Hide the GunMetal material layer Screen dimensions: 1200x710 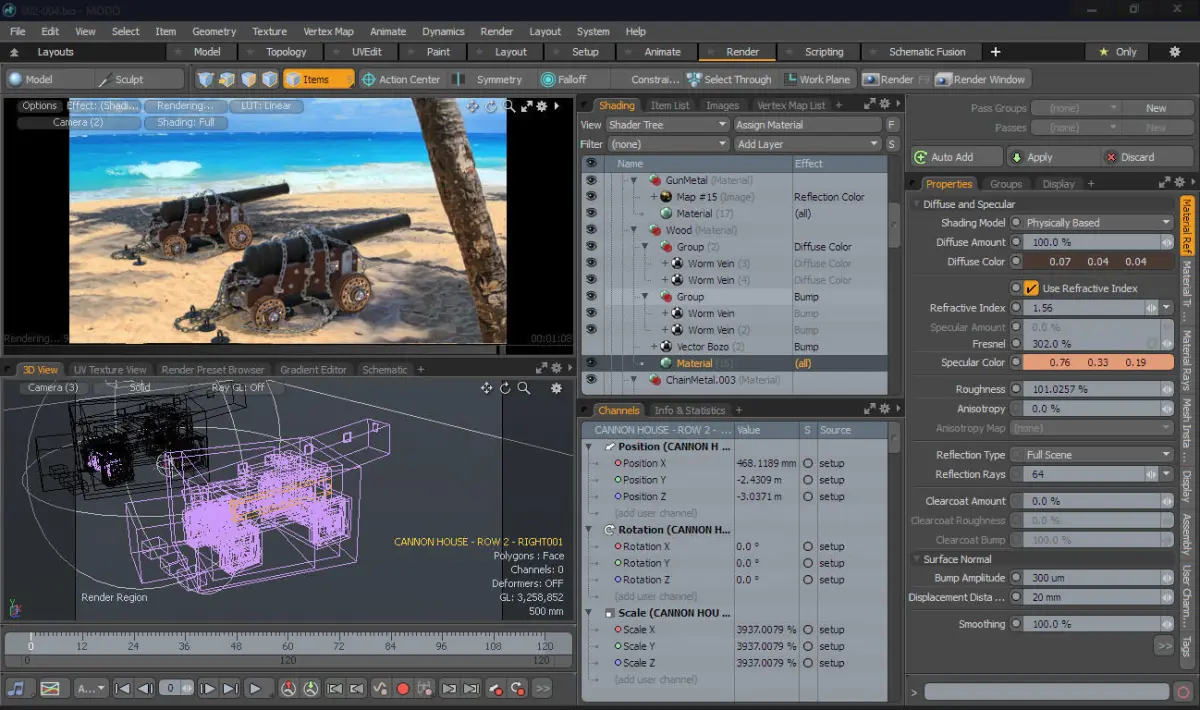point(590,181)
